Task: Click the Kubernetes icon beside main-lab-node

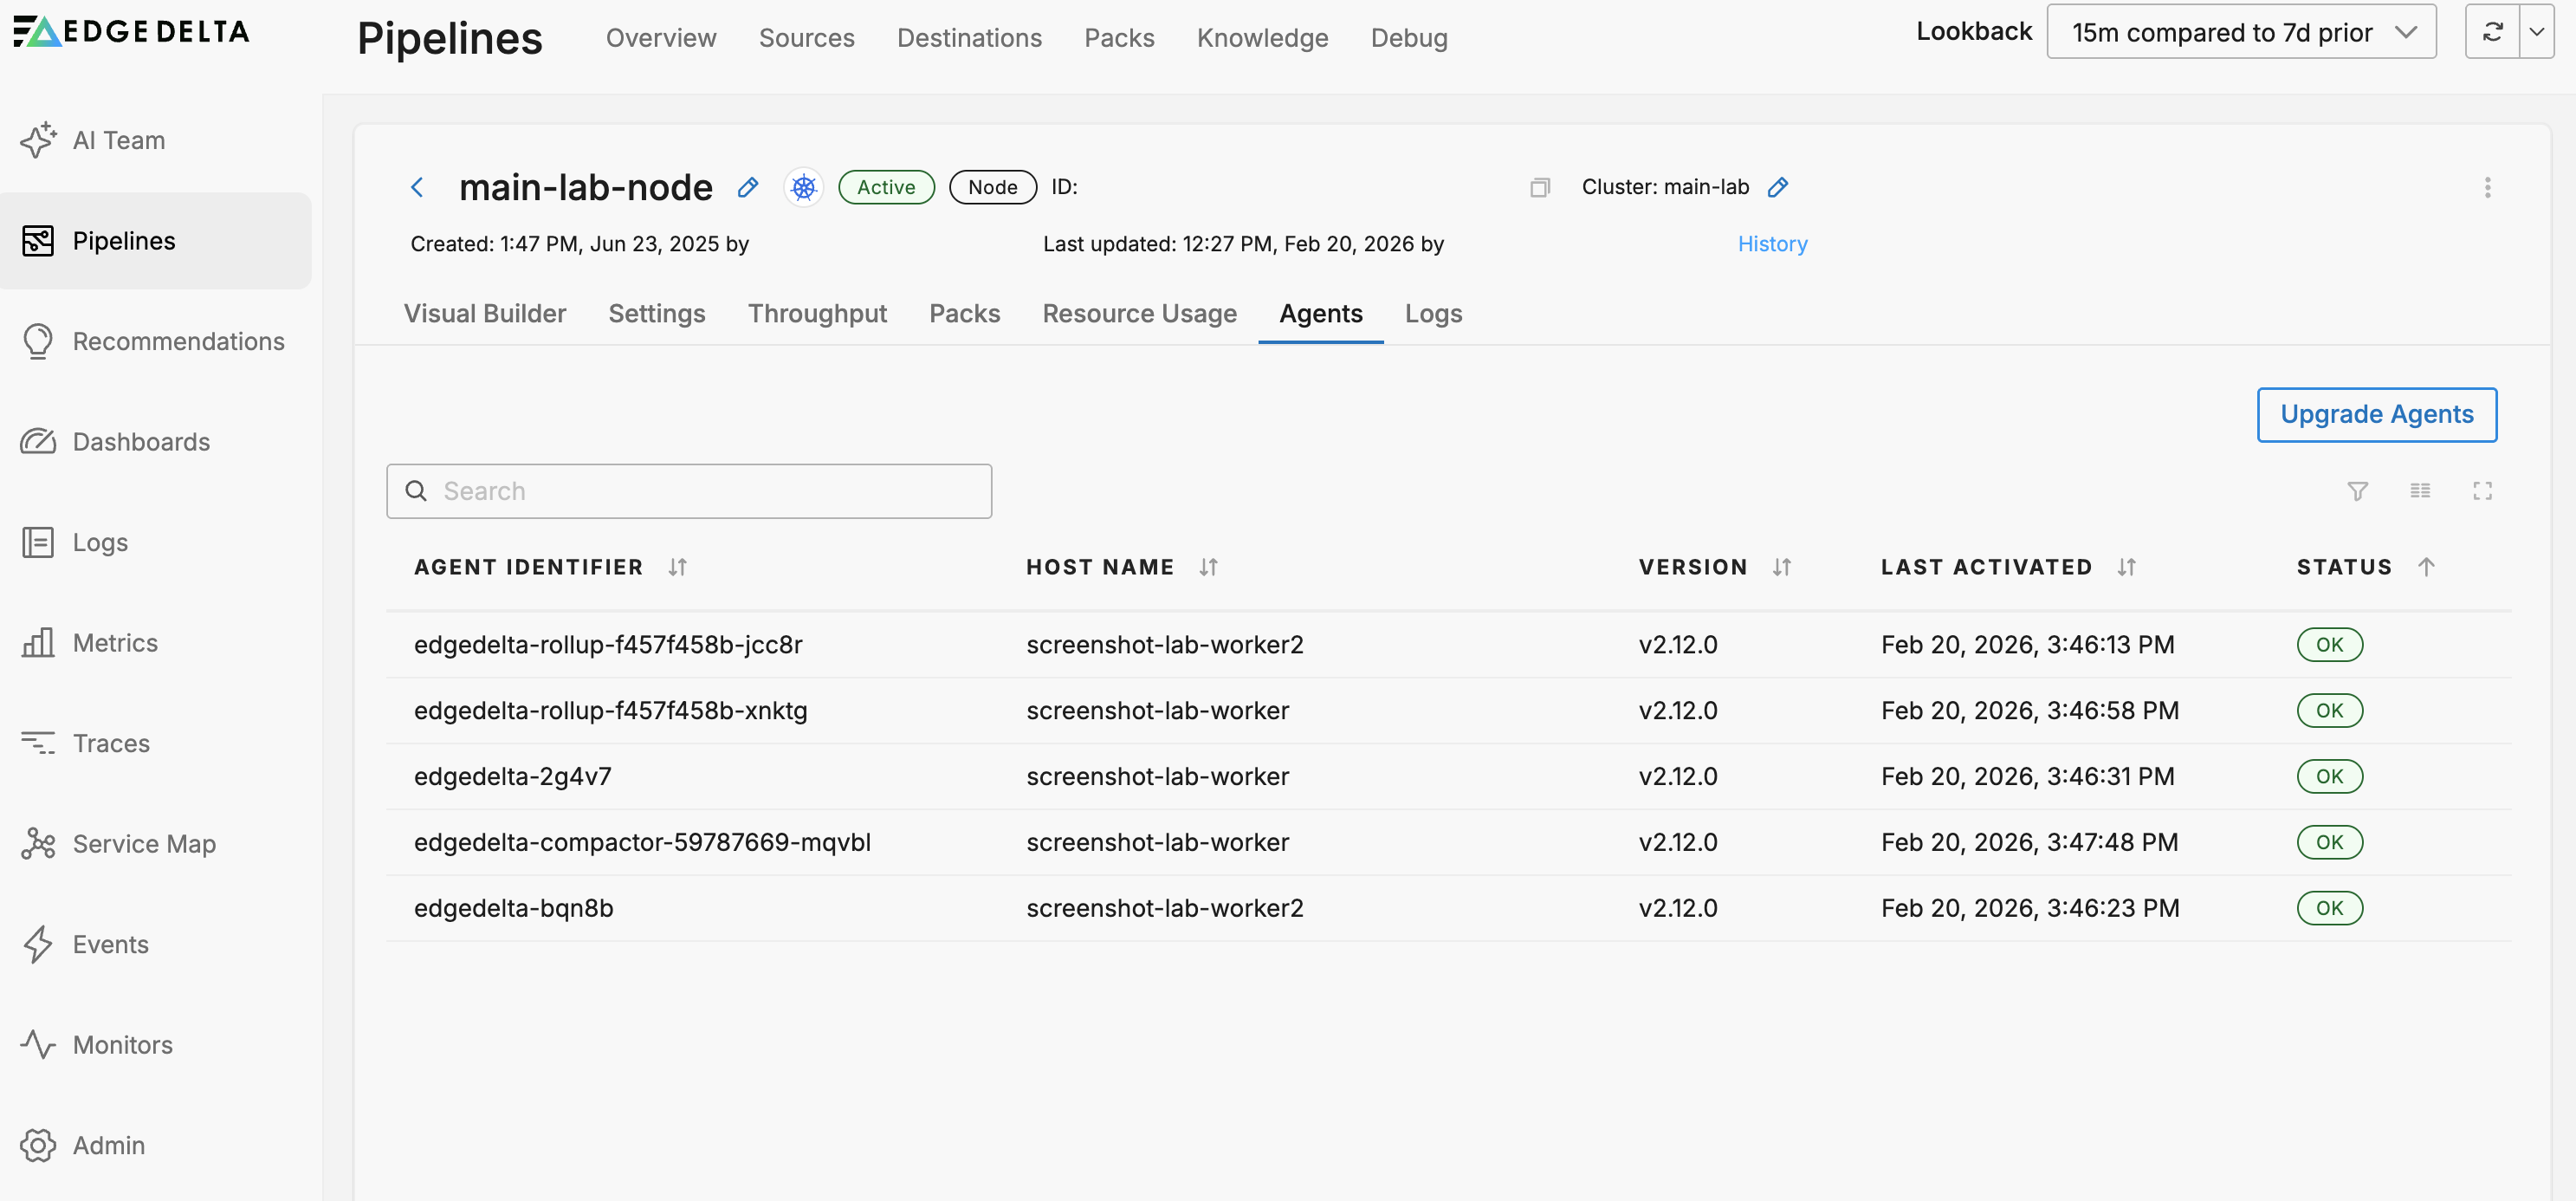Action: click(x=802, y=187)
